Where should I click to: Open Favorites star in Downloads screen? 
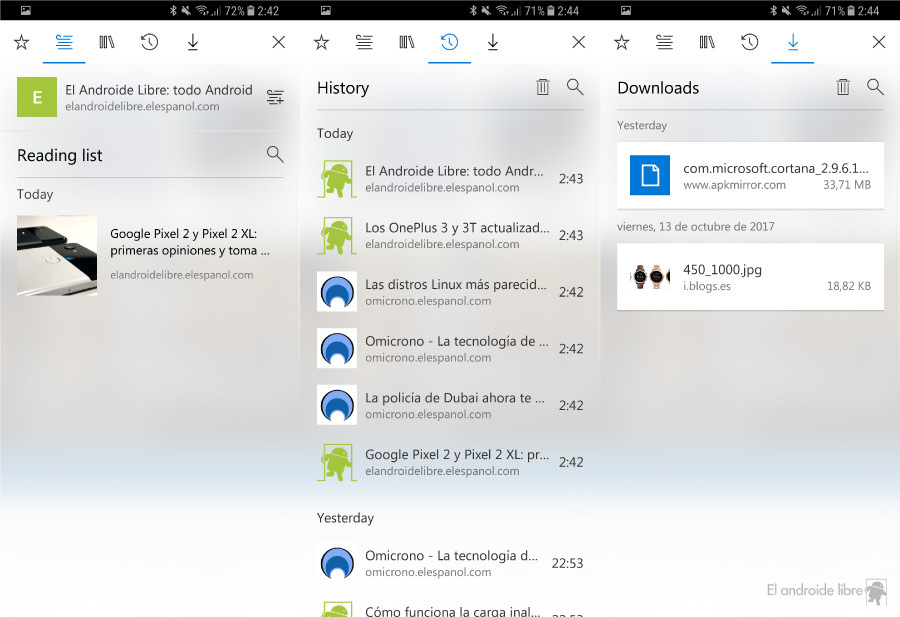(x=622, y=42)
